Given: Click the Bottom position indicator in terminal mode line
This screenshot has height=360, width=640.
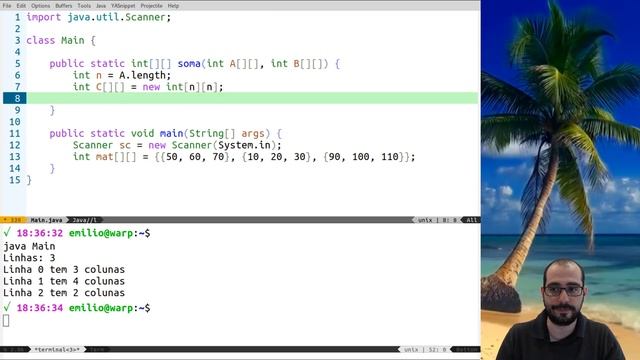Looking at the screenshot, I should tap(467, 349).
